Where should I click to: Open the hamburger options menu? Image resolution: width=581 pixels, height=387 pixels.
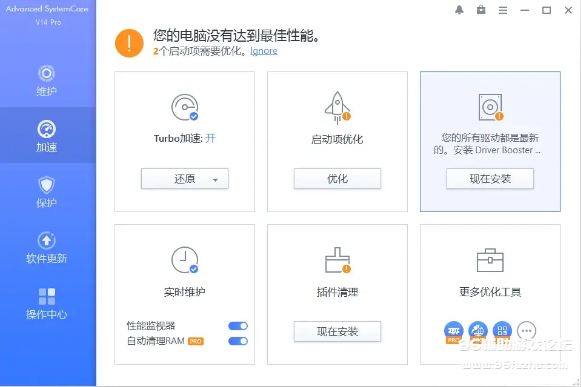coord(503,10)
